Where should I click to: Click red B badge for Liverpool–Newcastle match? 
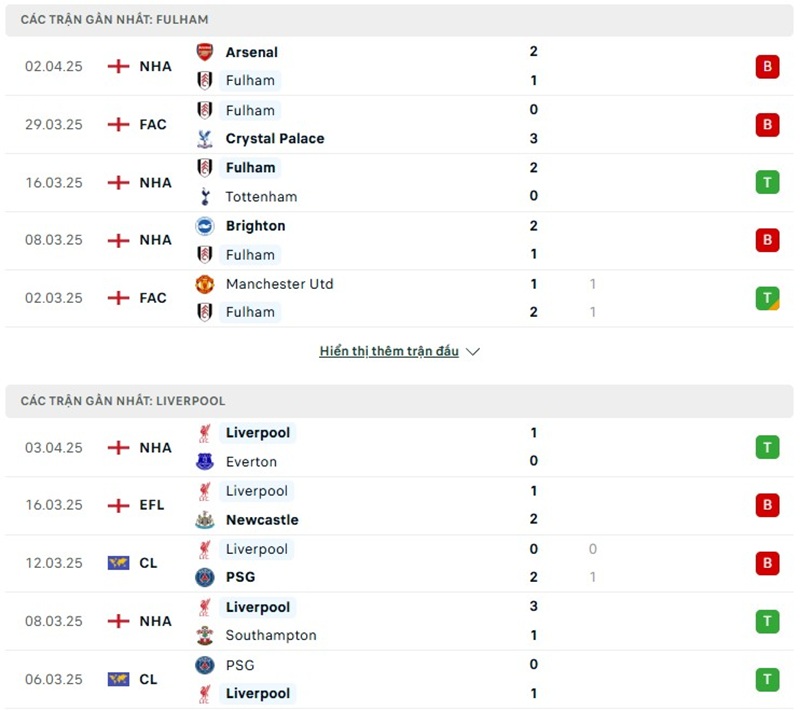click(767, 505)
